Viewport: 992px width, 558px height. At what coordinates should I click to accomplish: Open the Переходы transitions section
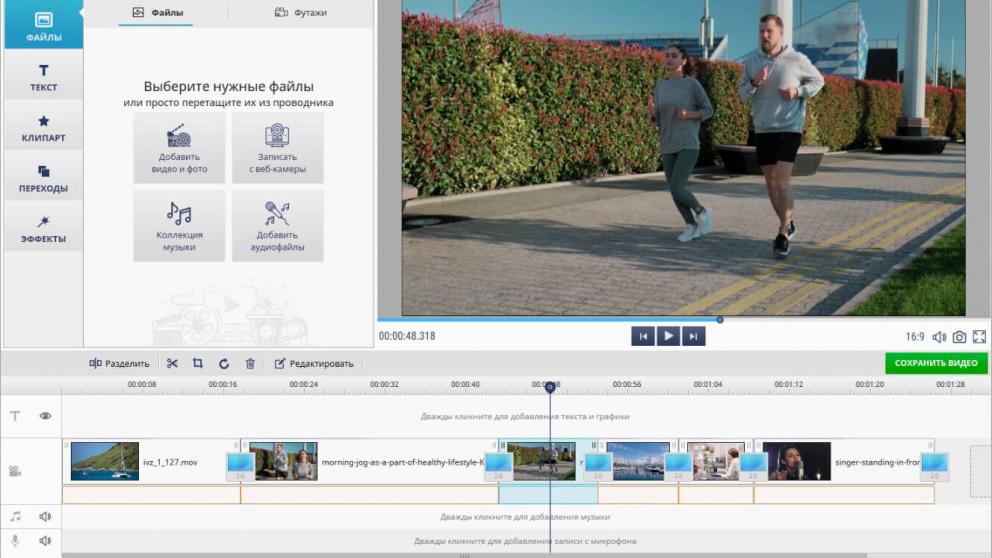point(43,178)
